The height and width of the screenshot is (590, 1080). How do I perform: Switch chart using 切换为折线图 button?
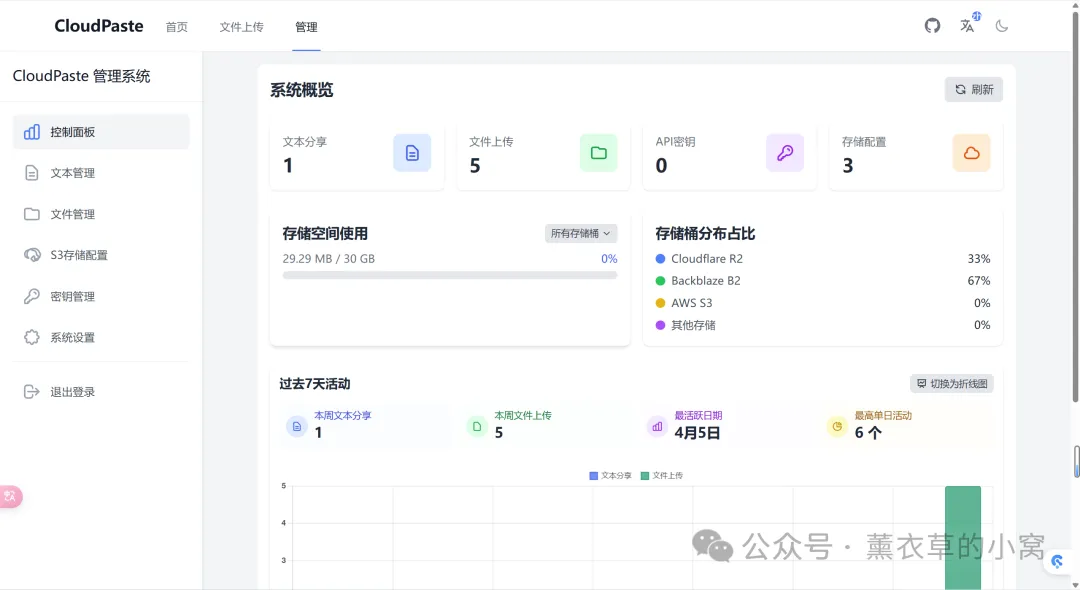pyautogui.click(x=951, y=384)
